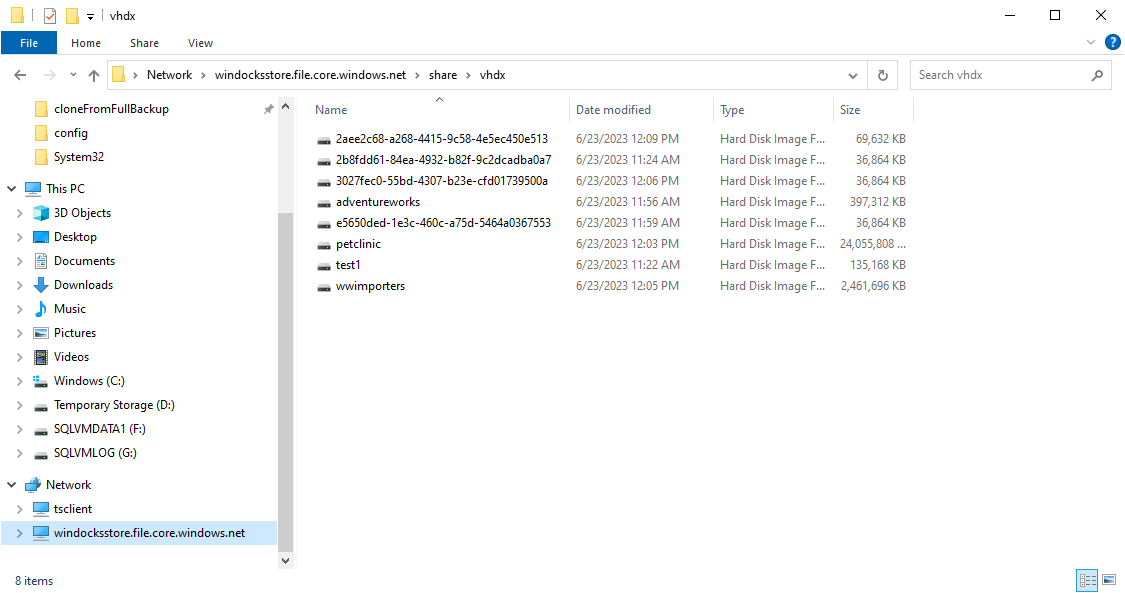Click the Downloads folder icon in sidebar

tap(41, 285)
